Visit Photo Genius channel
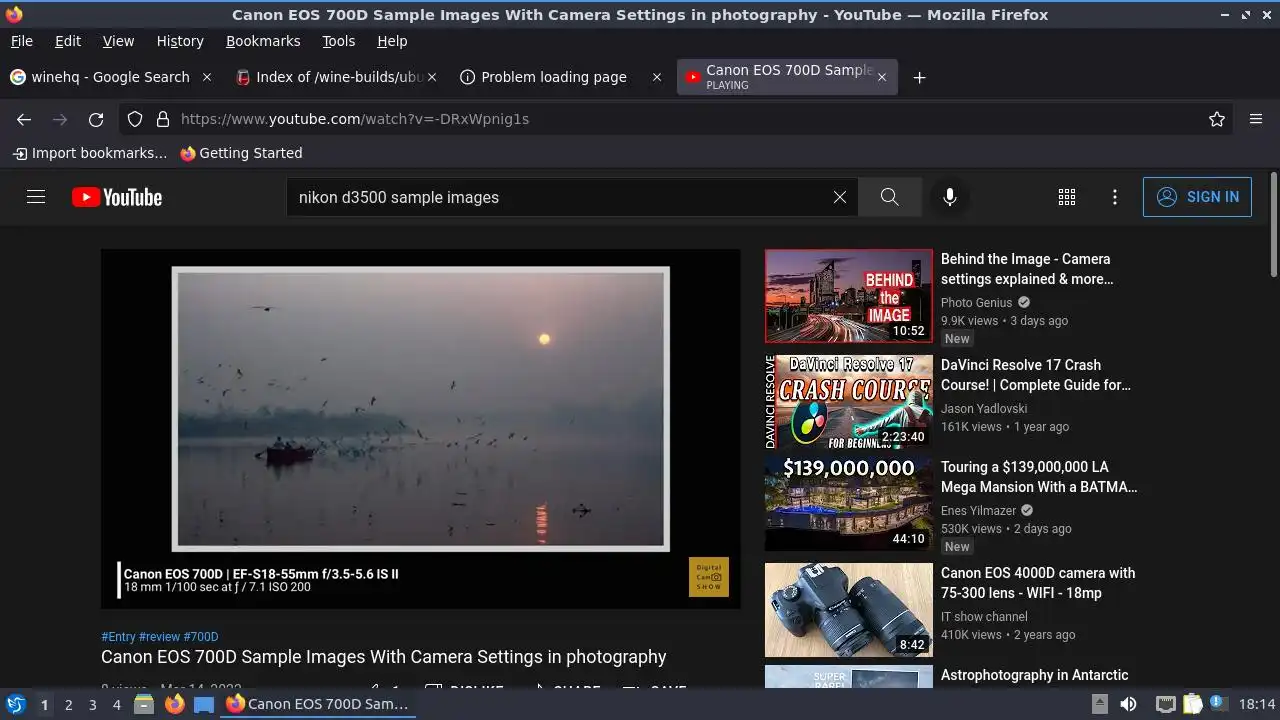 tap(977, 302)
